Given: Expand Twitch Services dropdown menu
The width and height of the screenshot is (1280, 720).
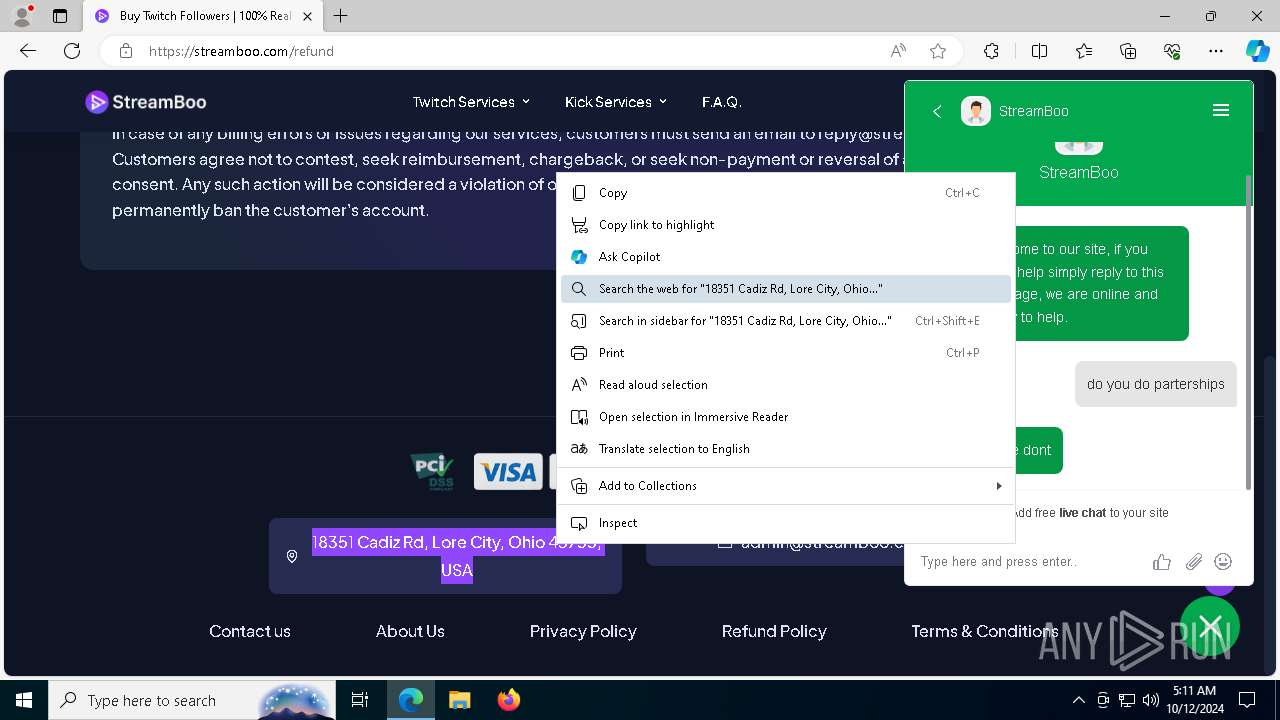Looking at the screenshot, I should click(471, 102).
